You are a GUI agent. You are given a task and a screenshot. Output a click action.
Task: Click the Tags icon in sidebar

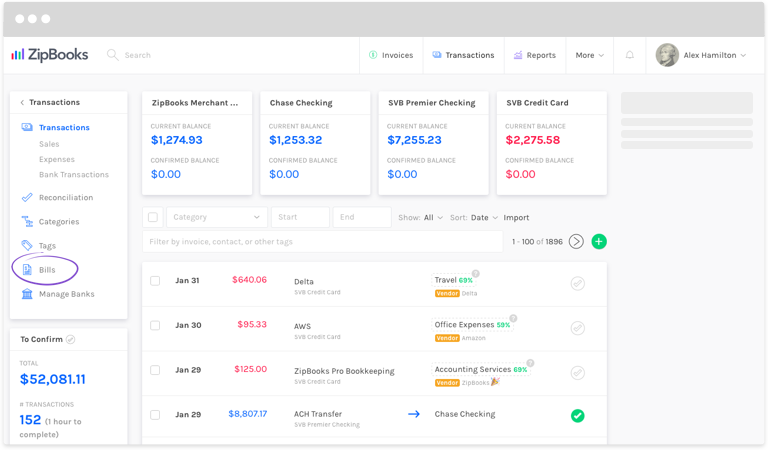pos(27,245)
